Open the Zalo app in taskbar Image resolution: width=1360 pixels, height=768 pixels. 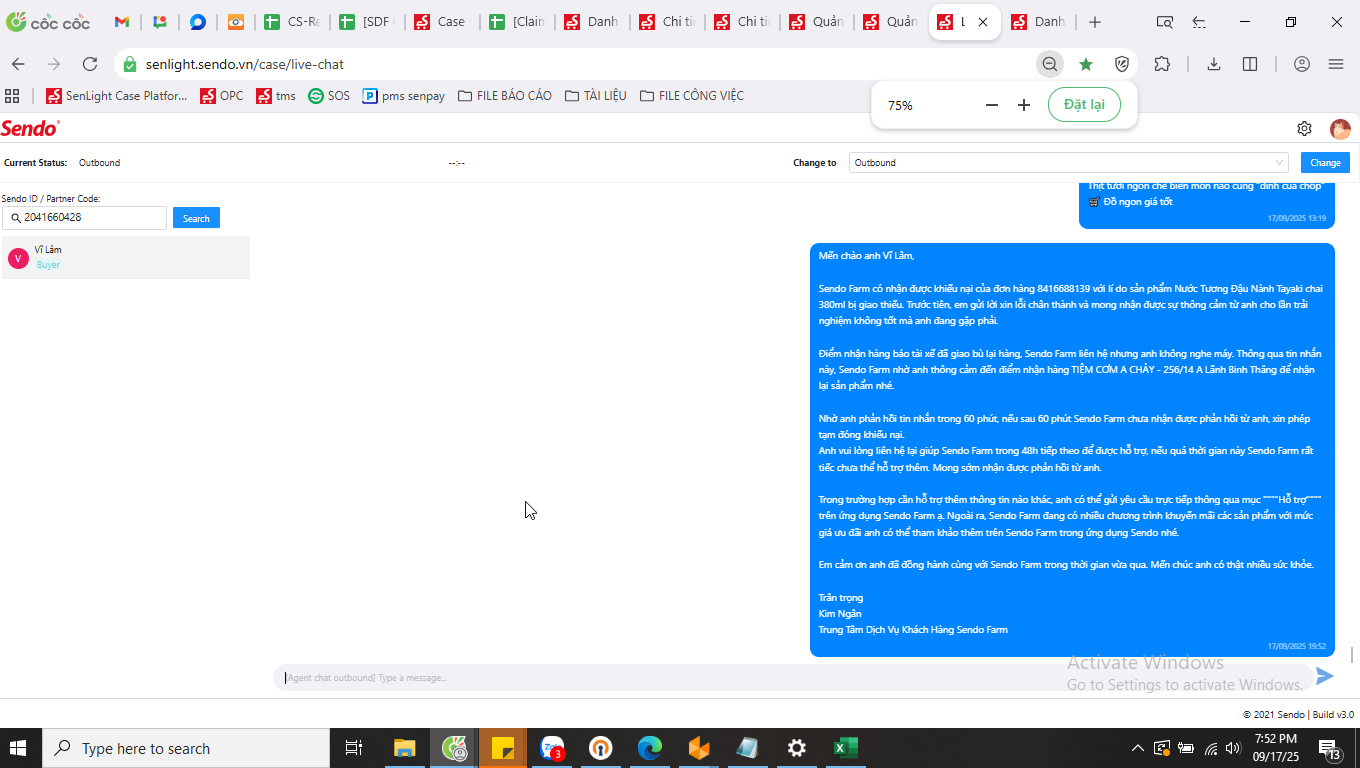tap(552, 748)
